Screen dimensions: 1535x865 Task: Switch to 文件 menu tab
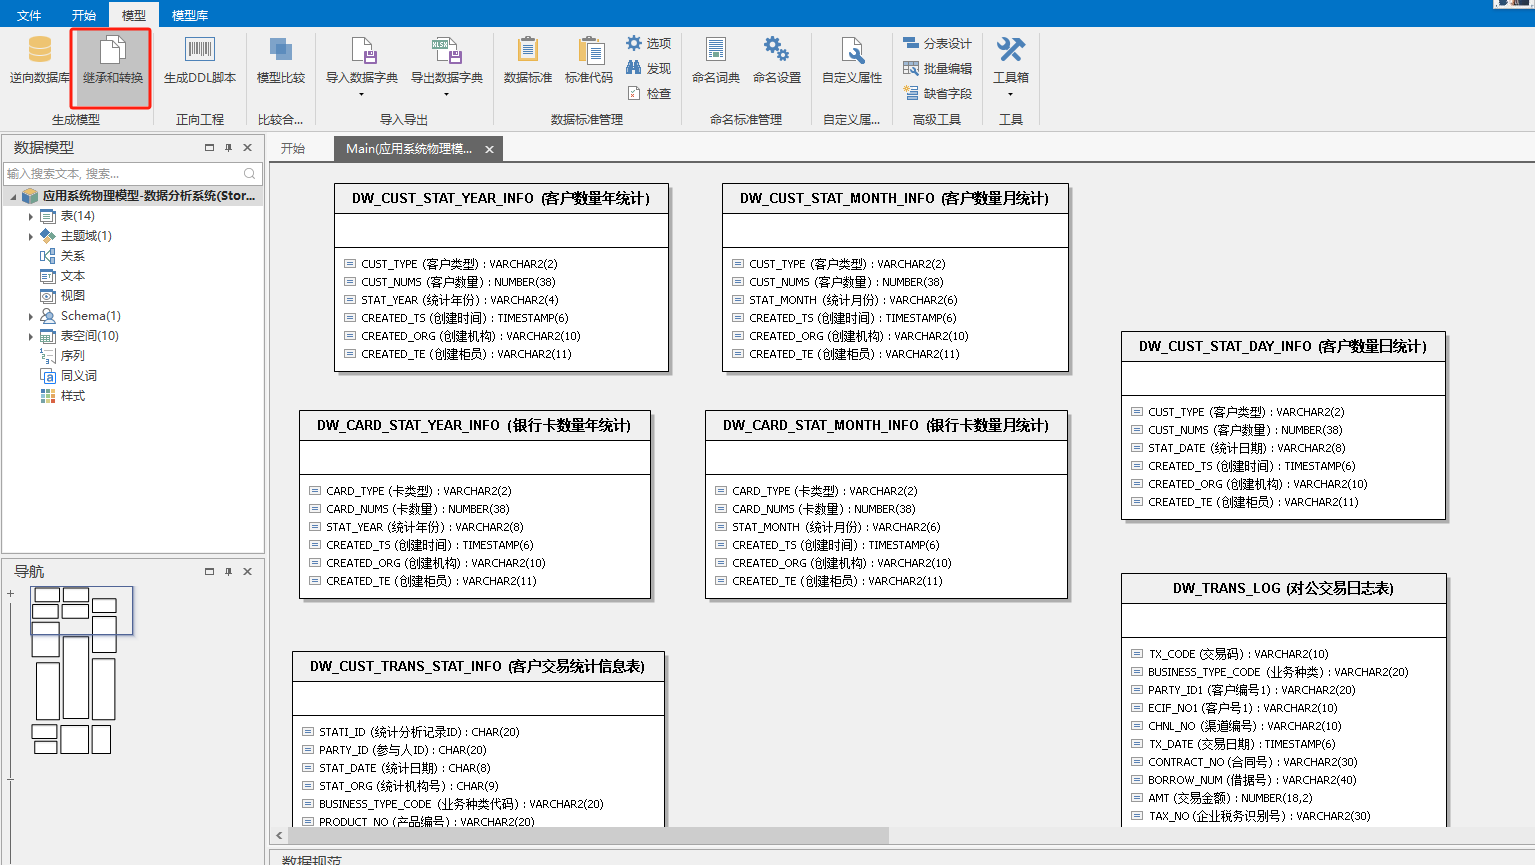tap(29, 15)
